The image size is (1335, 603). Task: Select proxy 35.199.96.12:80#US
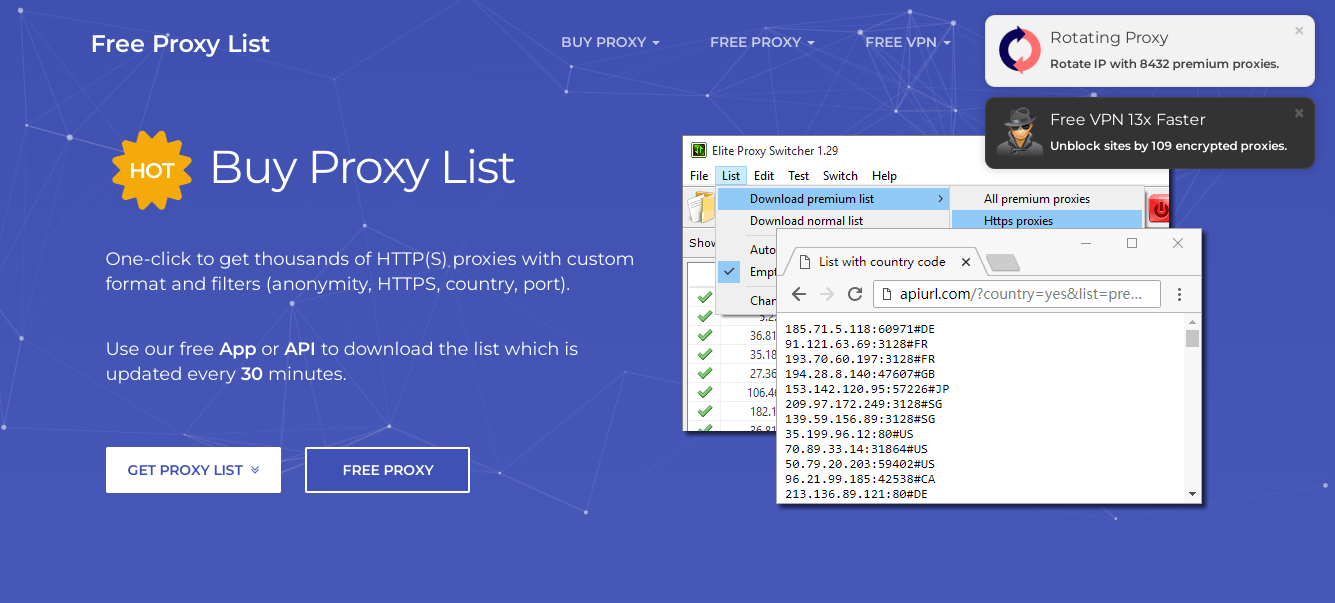(x=849, y=434)
